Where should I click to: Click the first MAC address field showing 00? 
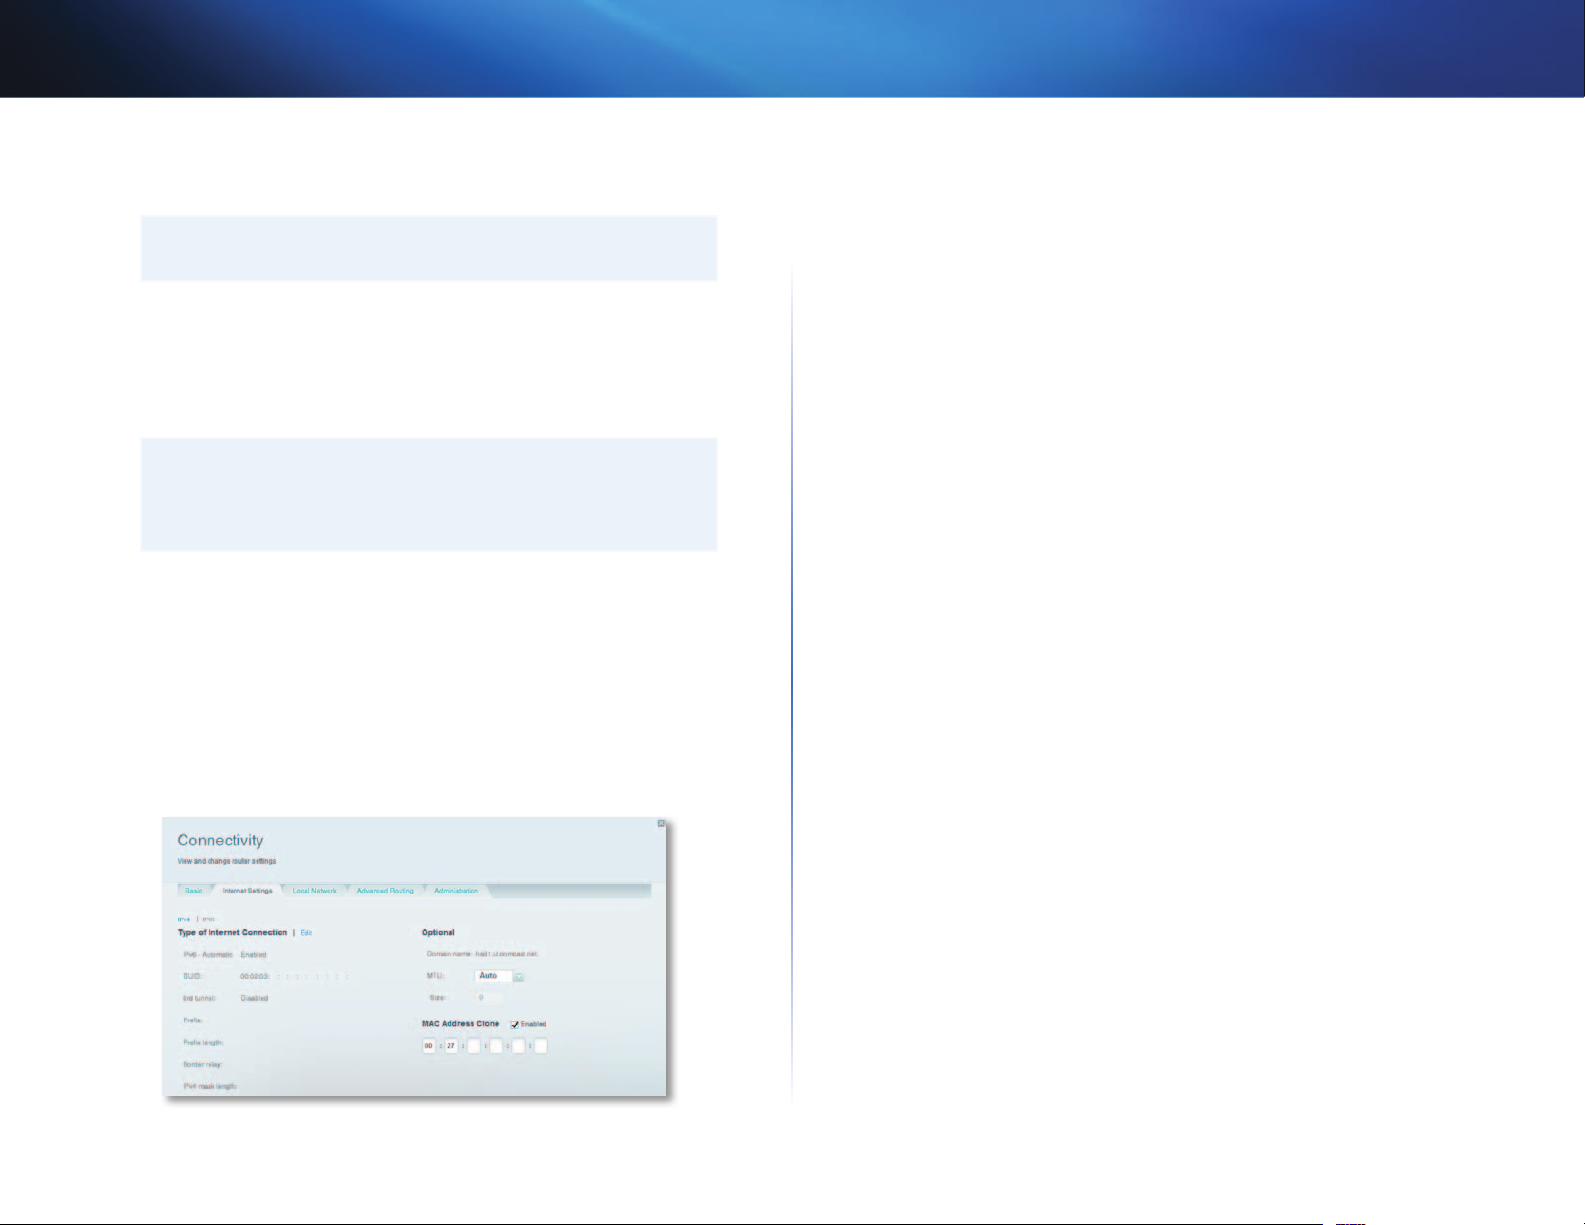pos(429,1046)
